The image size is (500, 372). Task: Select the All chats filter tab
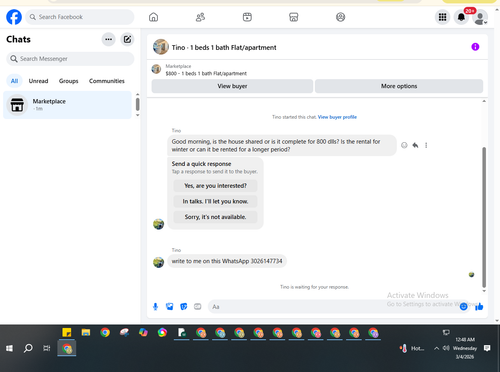(x=14, y=81)
